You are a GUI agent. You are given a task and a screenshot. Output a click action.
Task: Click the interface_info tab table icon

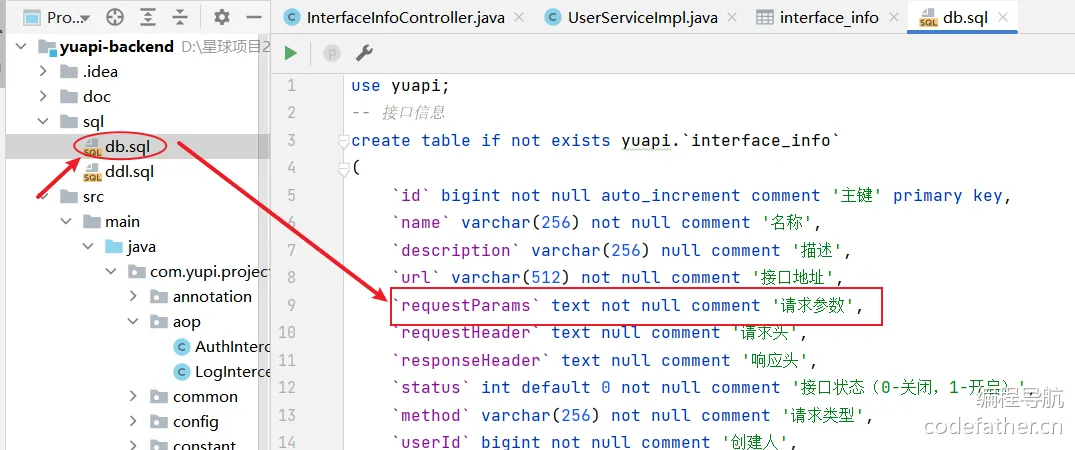coord(764,18)
